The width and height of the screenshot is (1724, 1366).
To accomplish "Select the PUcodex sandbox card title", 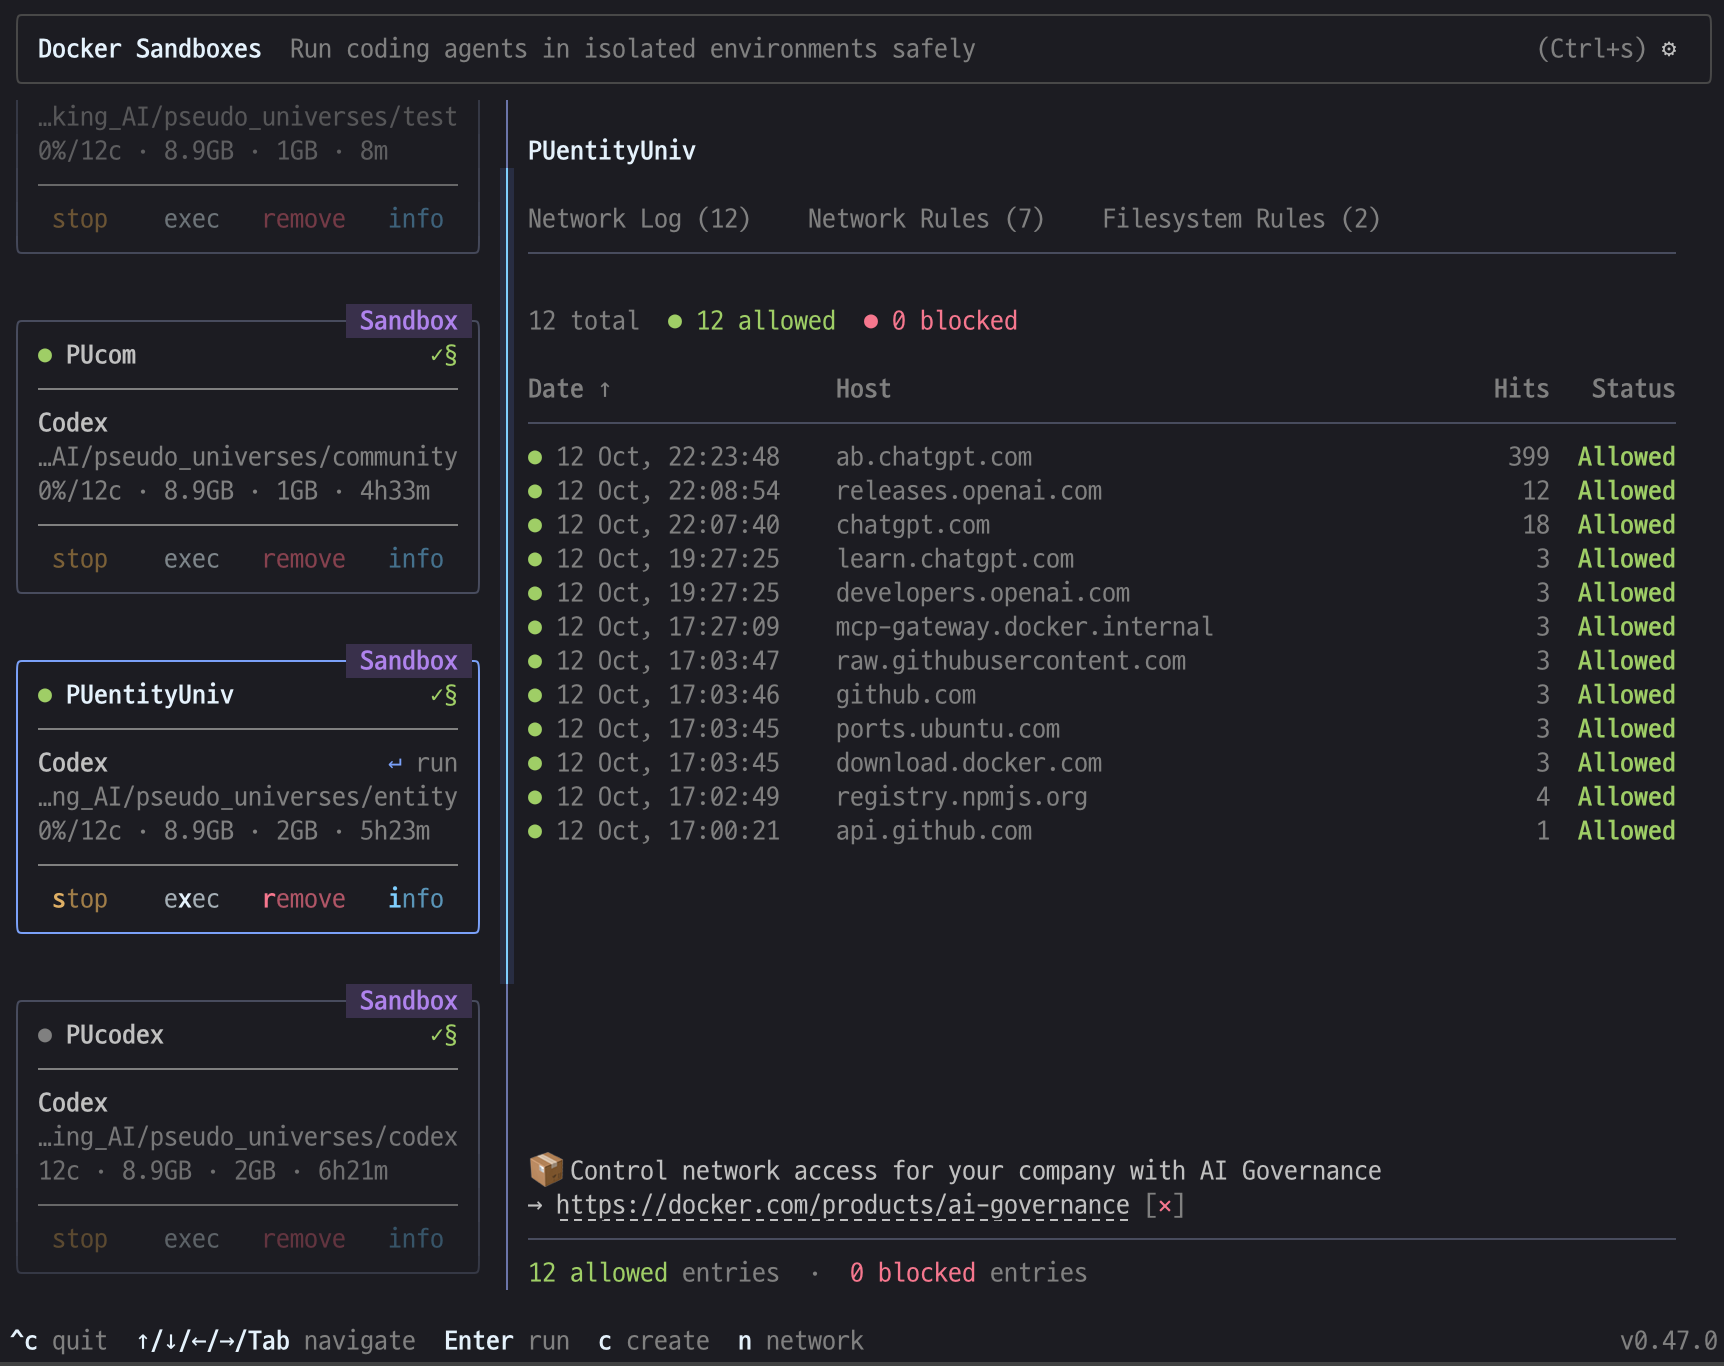I will coord(115,1035).
